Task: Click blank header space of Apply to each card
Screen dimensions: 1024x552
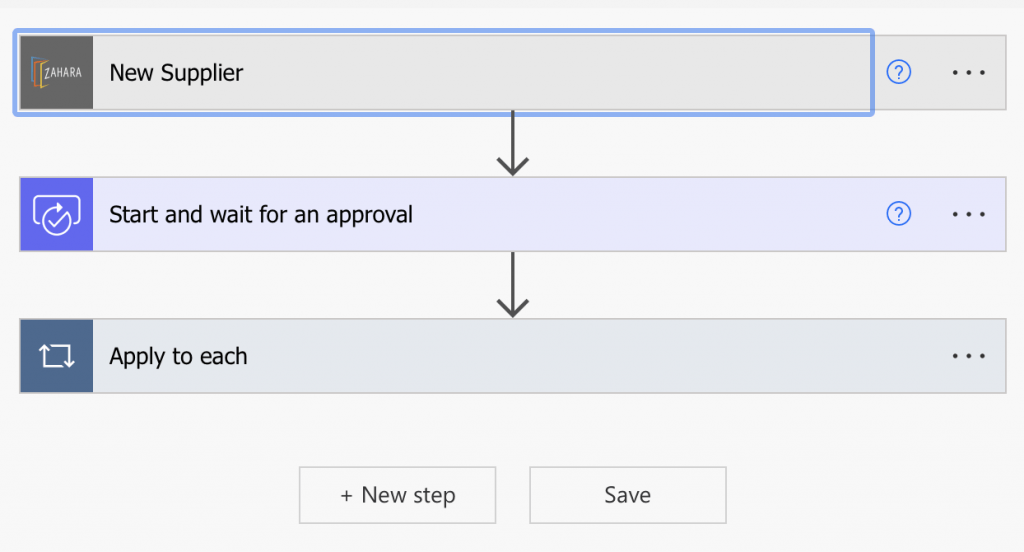Action: (x=594, y=356)
